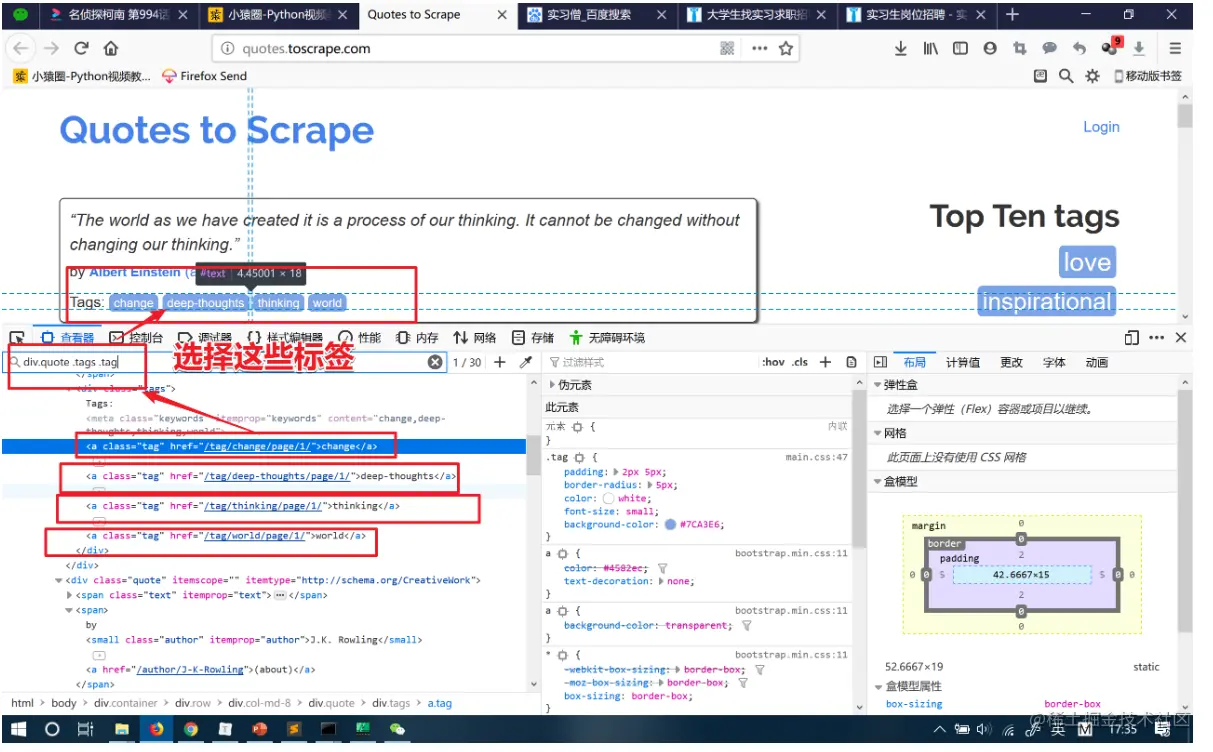Click the responsive design mode icon
This screenshot has height=752, width=1213.
click(1132, 338)
